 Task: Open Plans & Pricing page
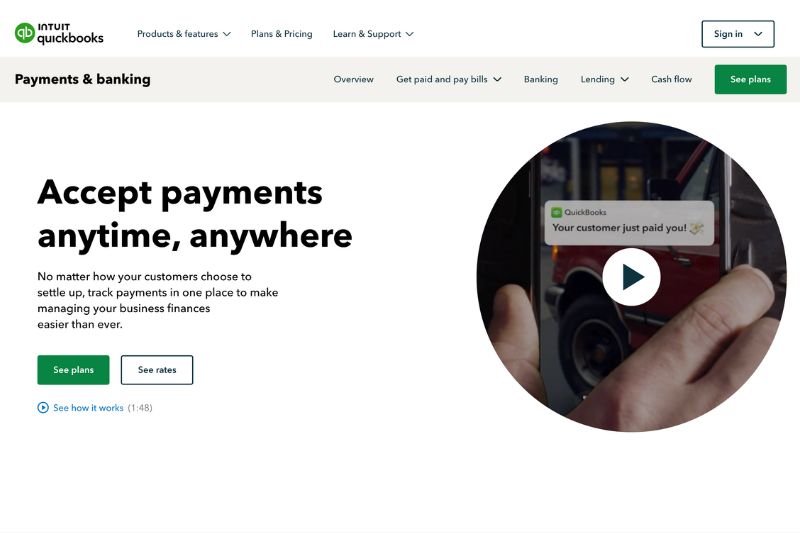282,34
